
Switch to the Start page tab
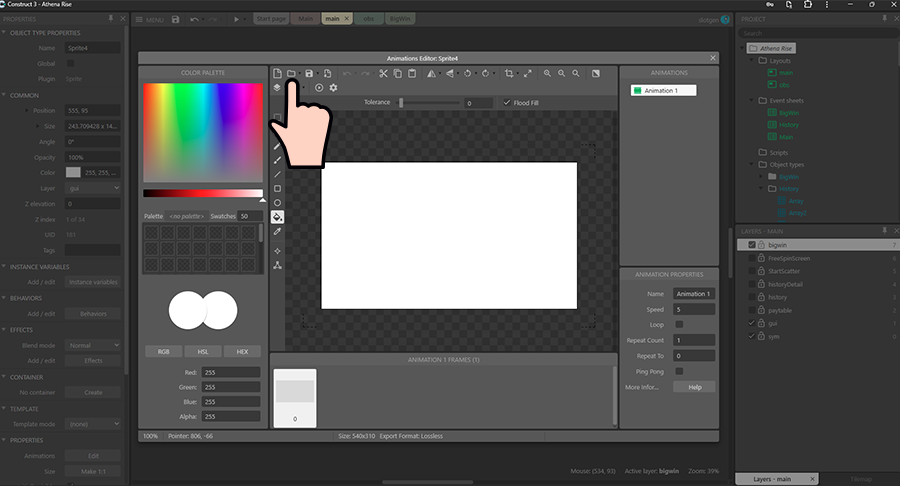click(x=271, y=19)
